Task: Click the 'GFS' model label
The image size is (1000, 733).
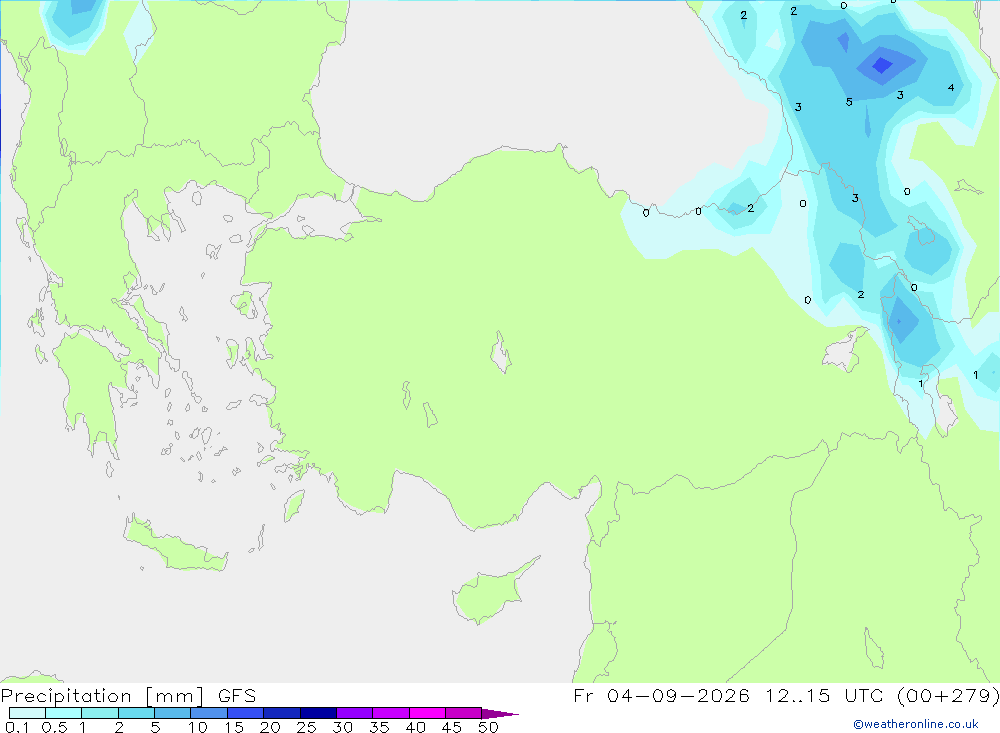Action: [237, 695]
